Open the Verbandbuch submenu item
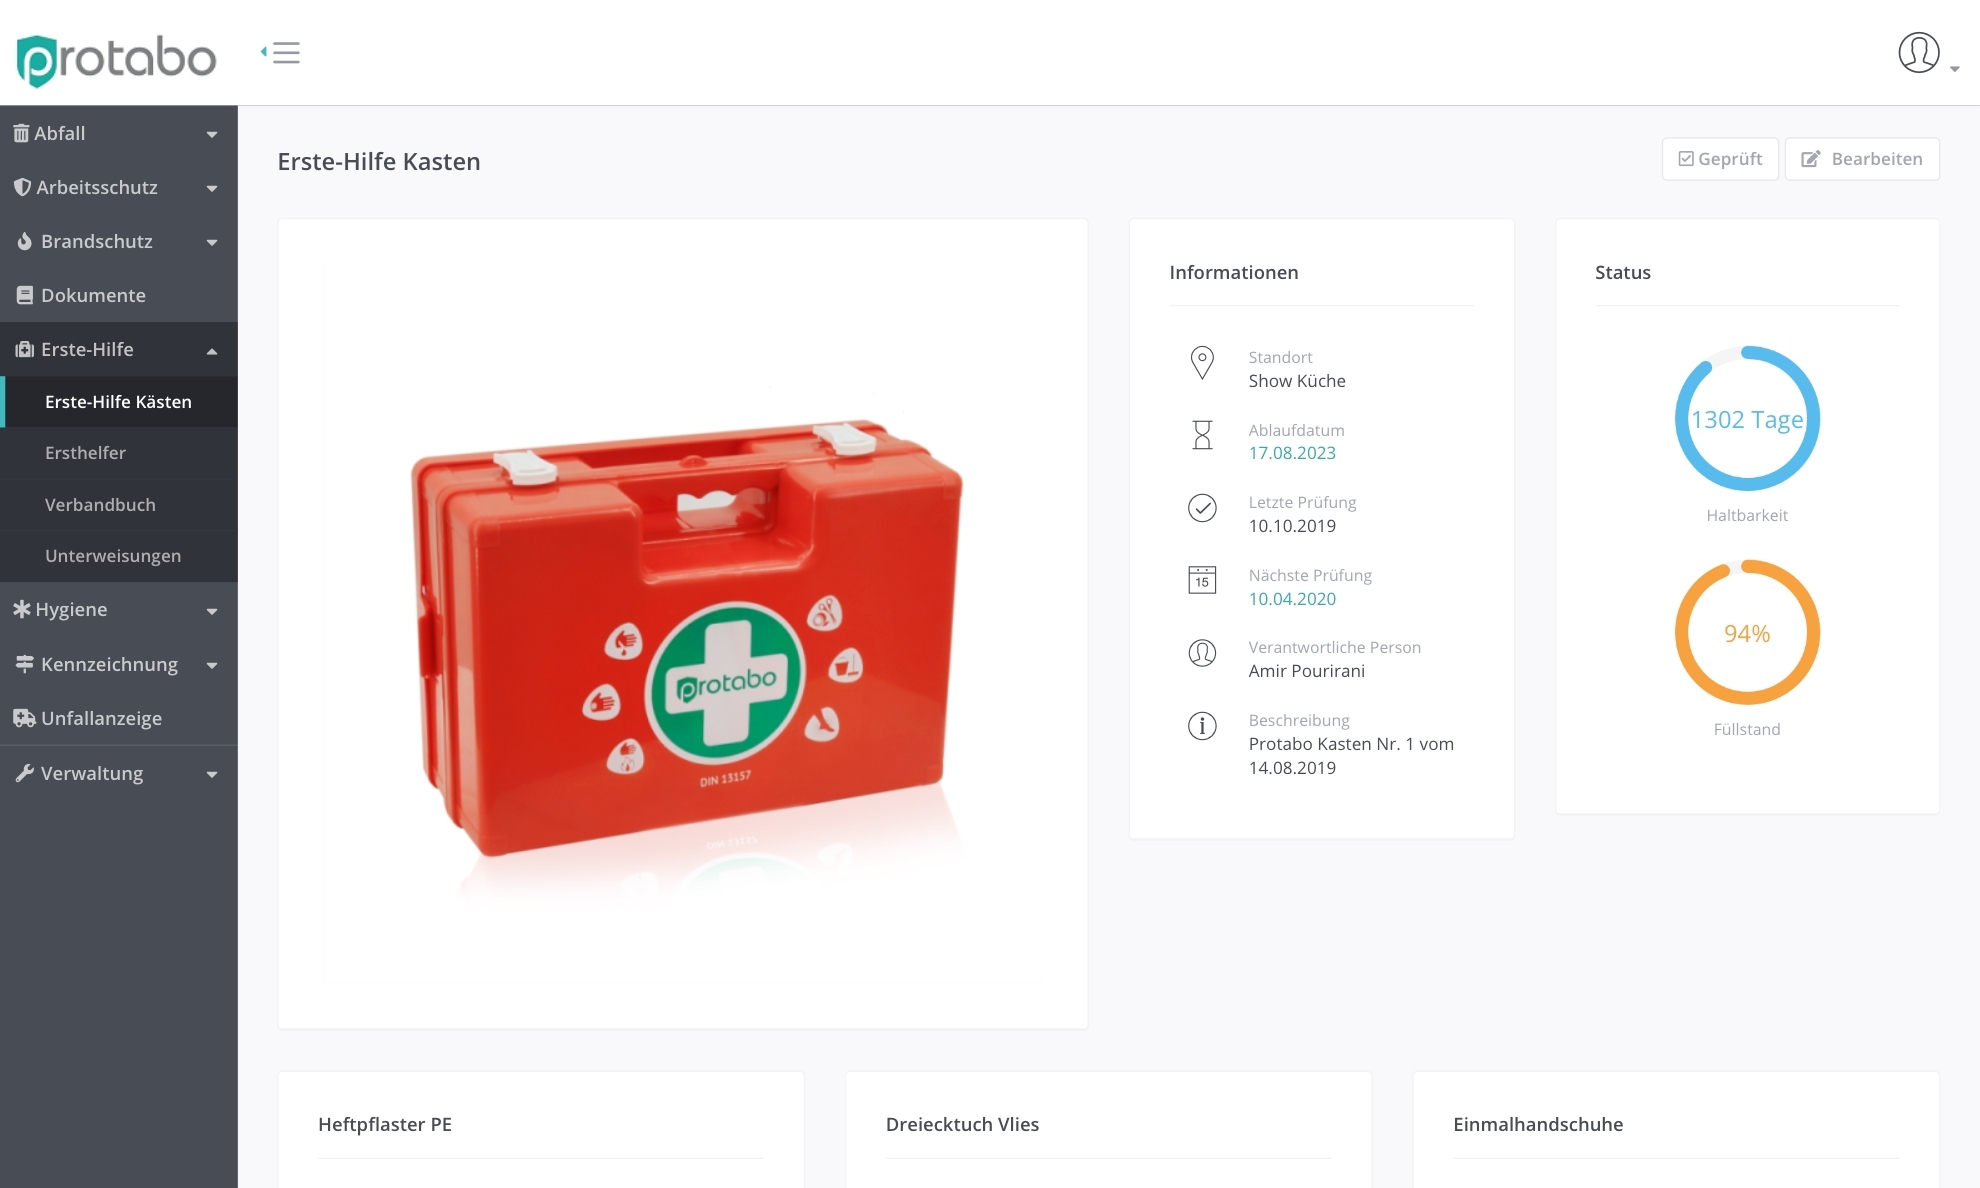1980x1188 pixels. pyautogui.click(x=100, y=505)
